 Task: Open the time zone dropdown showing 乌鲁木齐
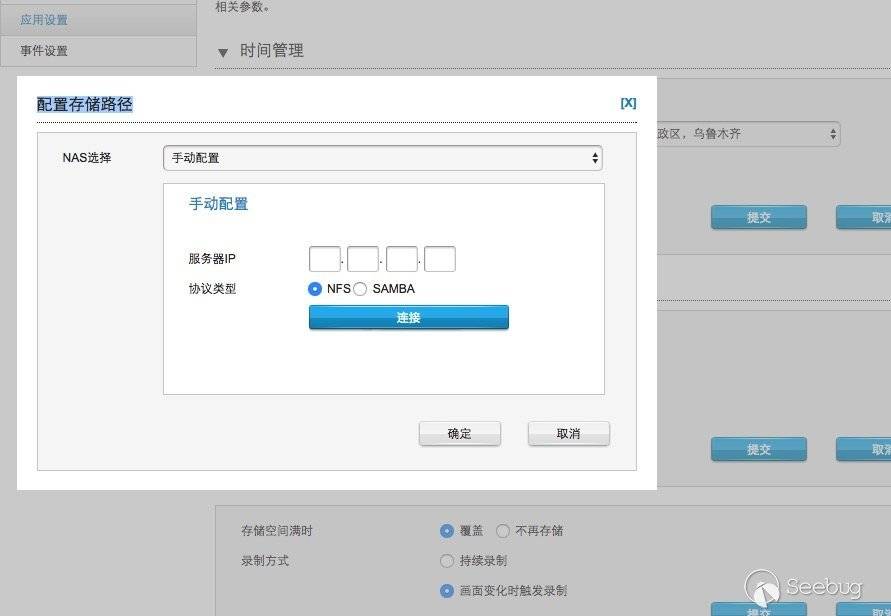click(748, 134)
